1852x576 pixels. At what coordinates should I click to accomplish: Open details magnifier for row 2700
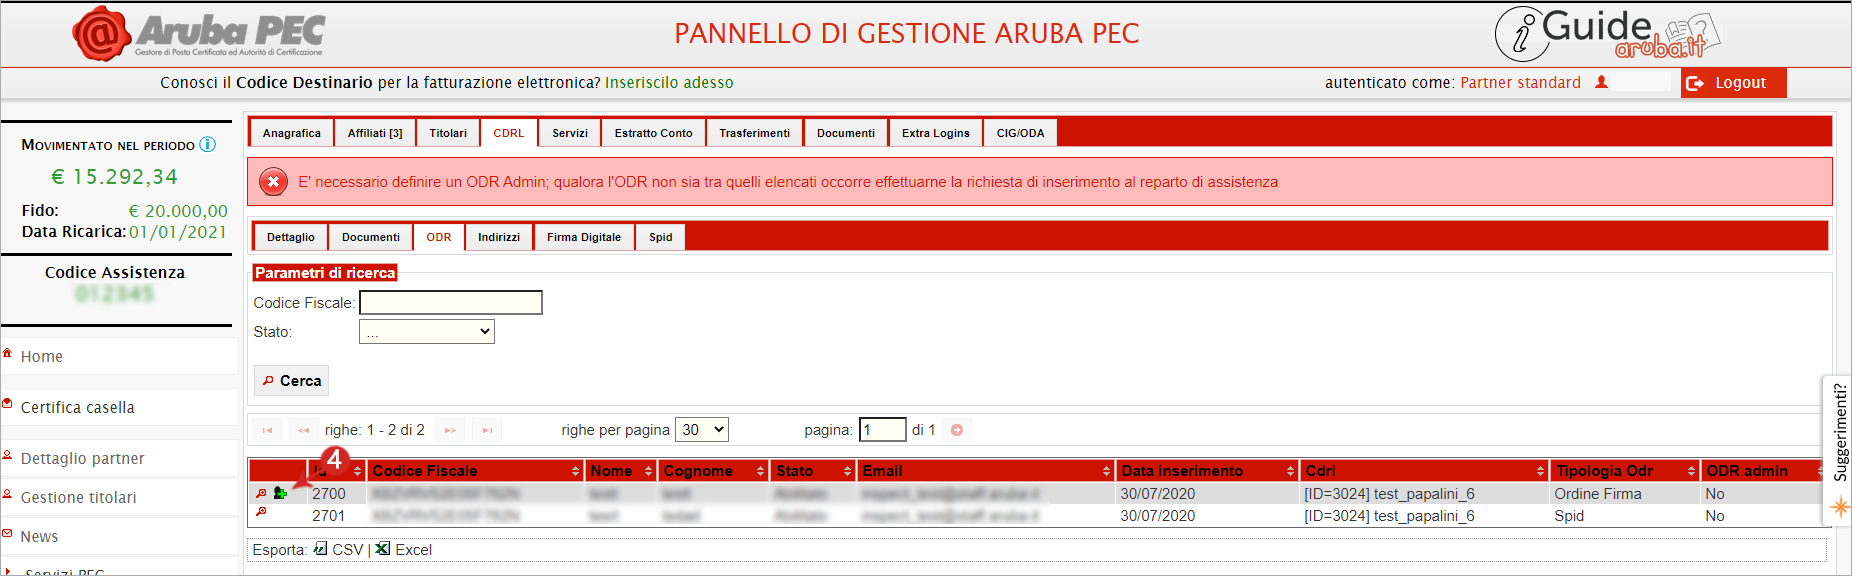pos(261,493)
